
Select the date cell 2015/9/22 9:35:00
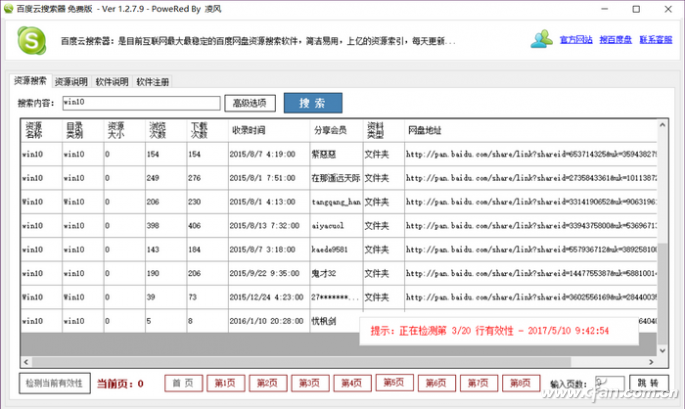pos(269,273)
